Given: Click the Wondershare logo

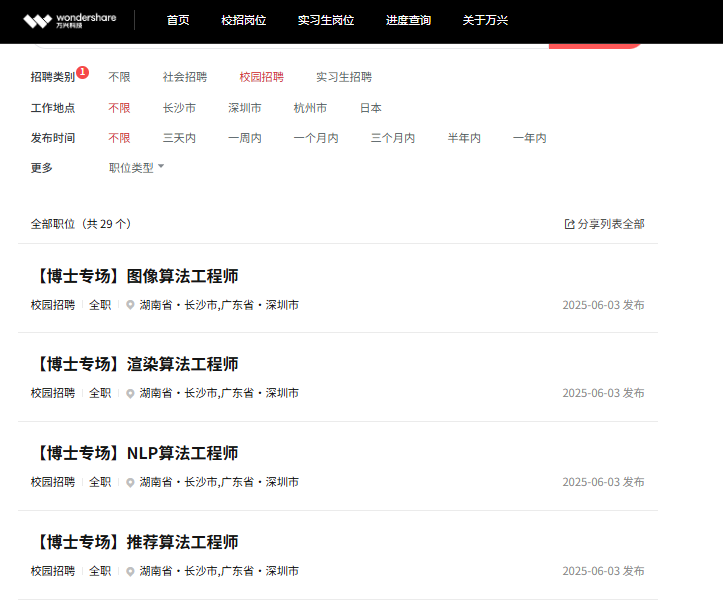Looking at the screenshot, I should [70, 20].
